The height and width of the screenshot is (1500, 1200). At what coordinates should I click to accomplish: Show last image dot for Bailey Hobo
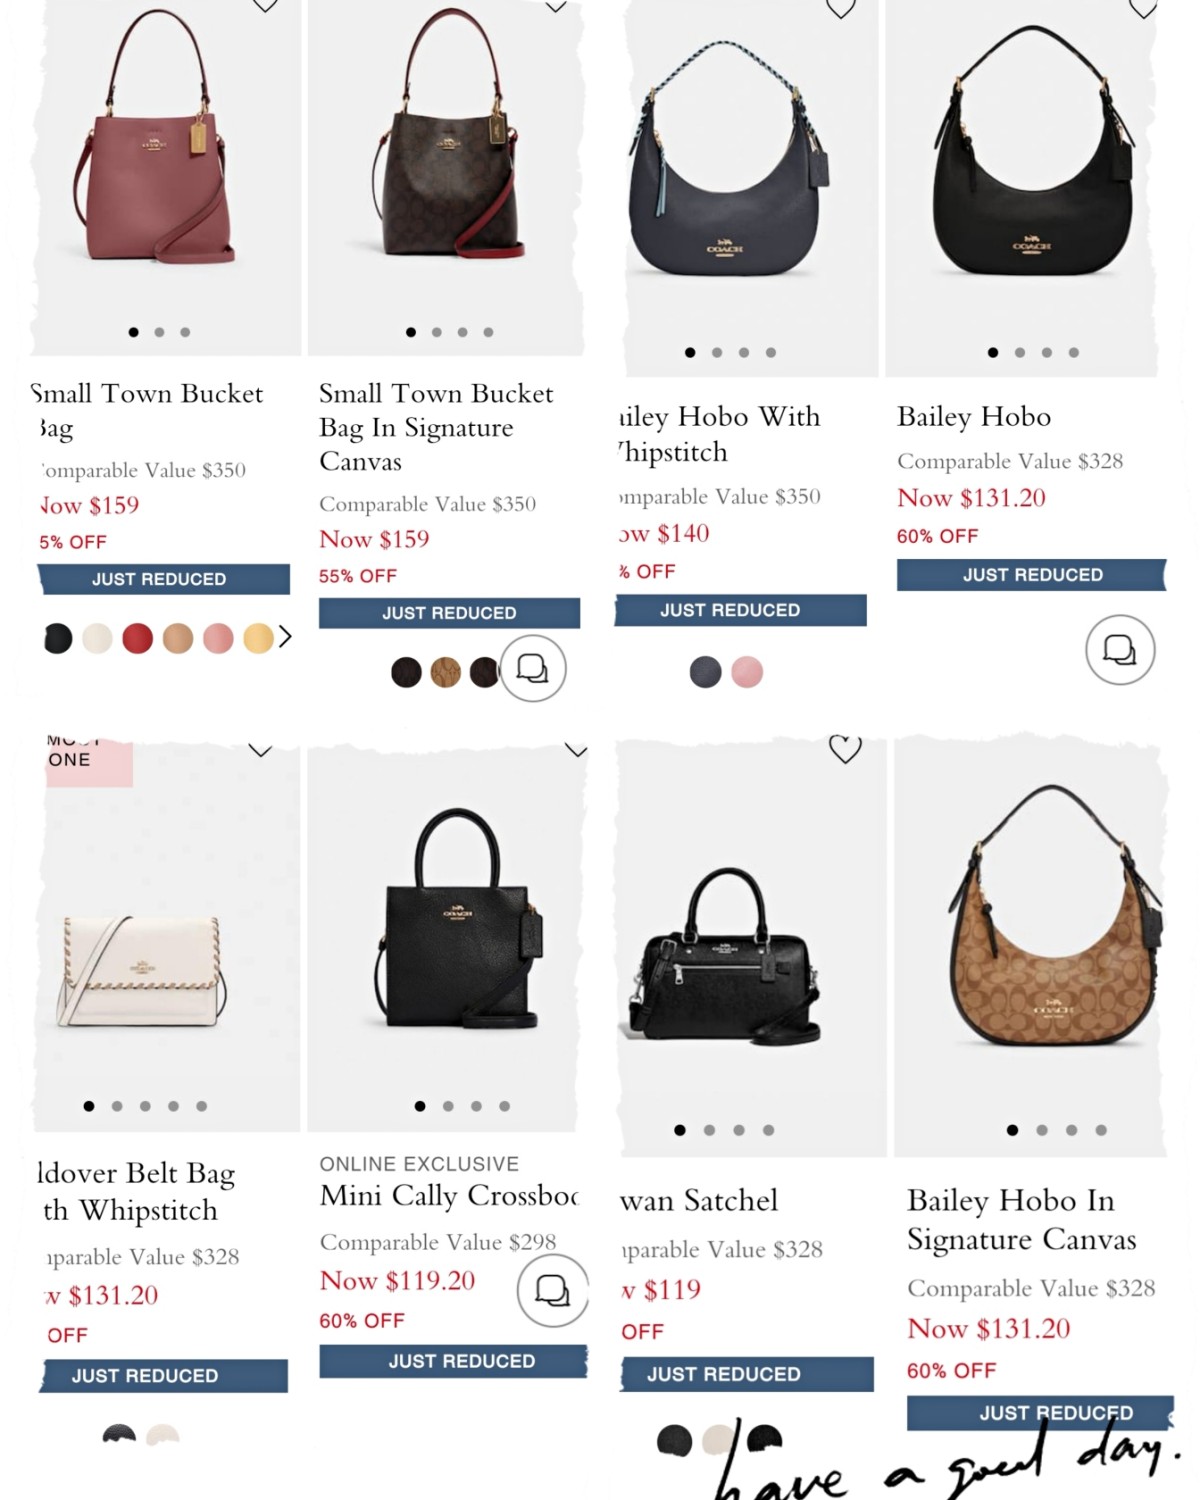pos(1073,352)
